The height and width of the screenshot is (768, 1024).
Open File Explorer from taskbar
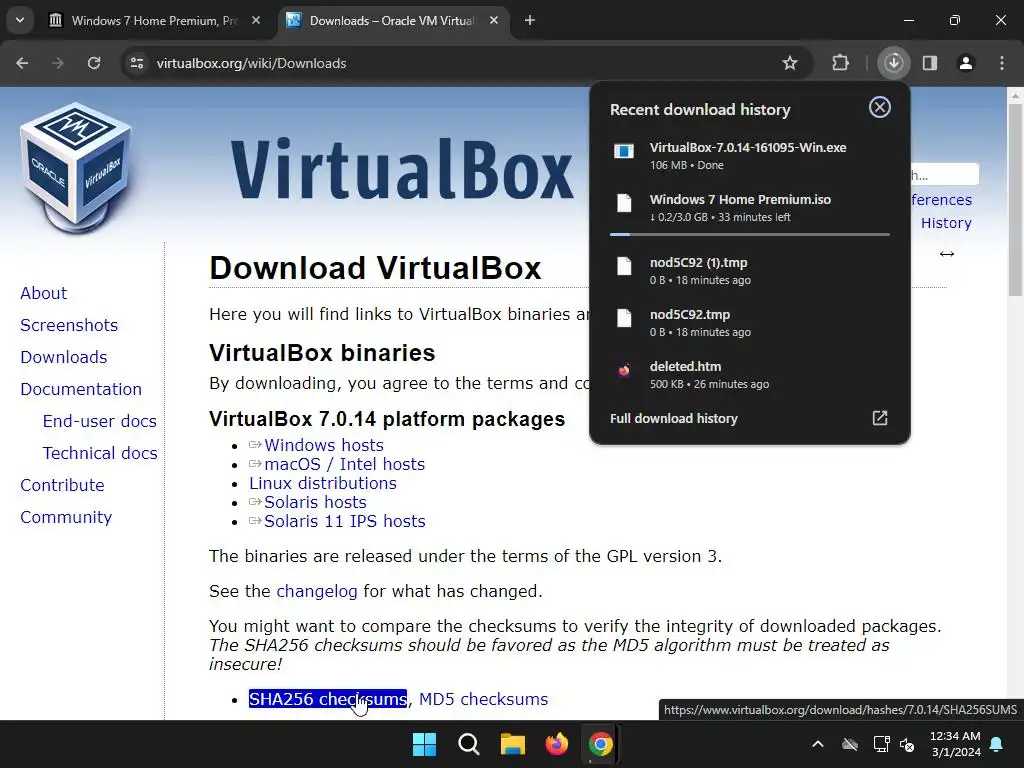[x=513, y=744]
